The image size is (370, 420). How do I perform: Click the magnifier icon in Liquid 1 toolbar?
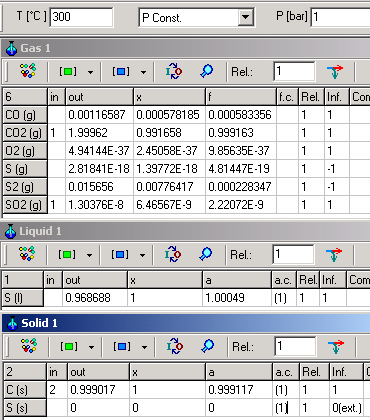205,254
